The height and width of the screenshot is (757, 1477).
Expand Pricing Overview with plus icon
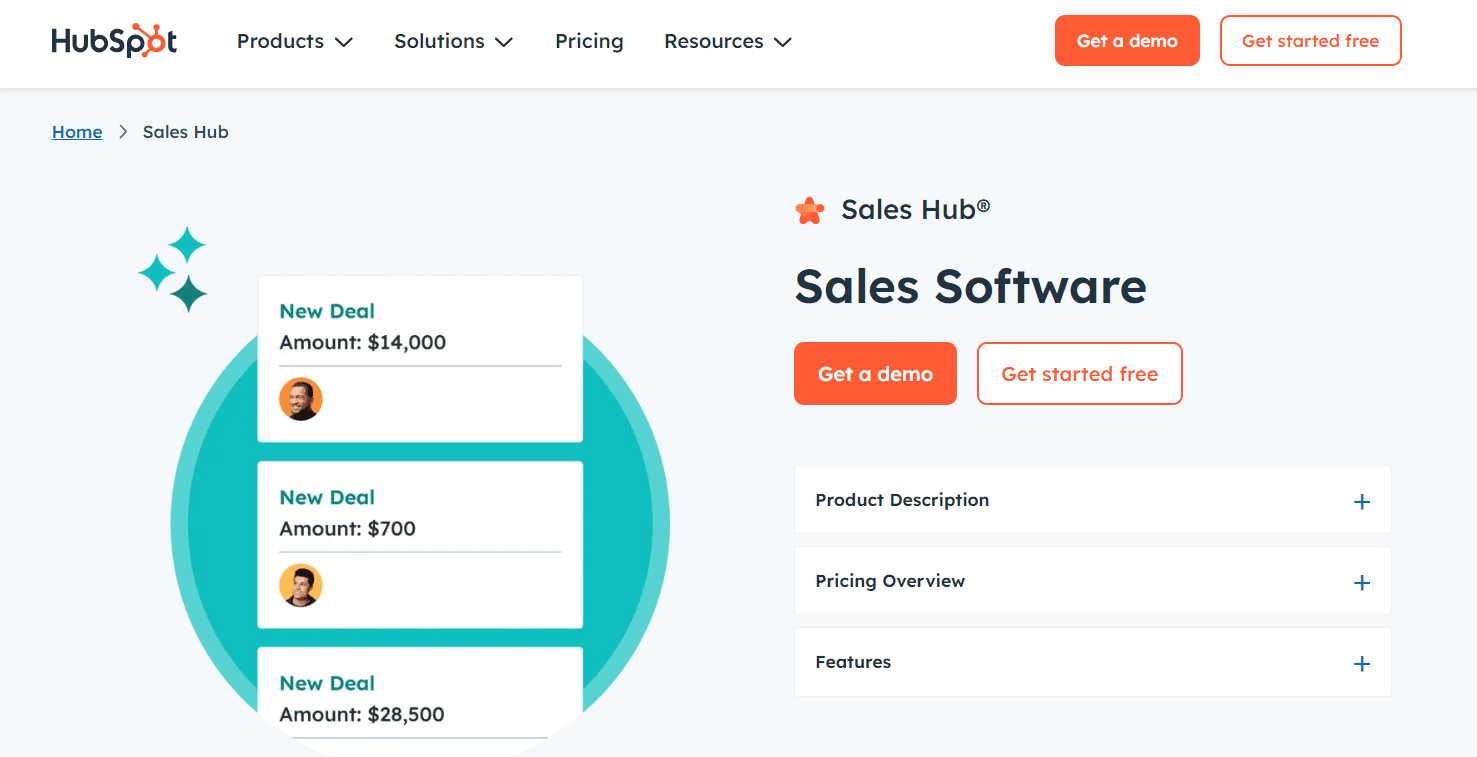(1361, 583)
